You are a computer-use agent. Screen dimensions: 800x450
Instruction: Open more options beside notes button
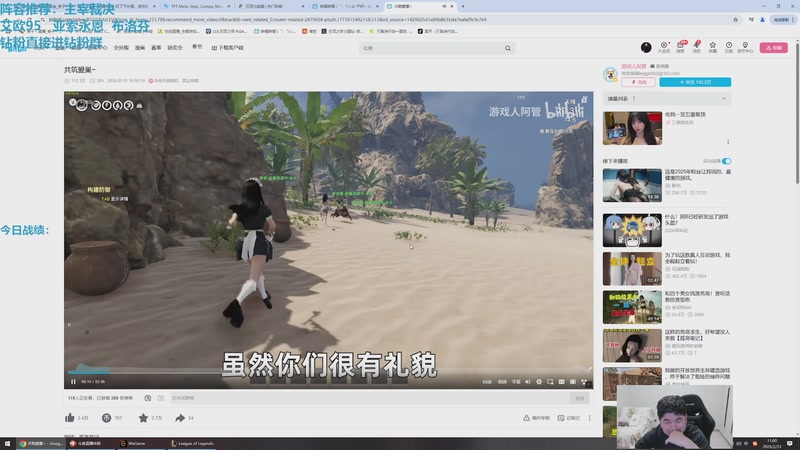point(590,418)
